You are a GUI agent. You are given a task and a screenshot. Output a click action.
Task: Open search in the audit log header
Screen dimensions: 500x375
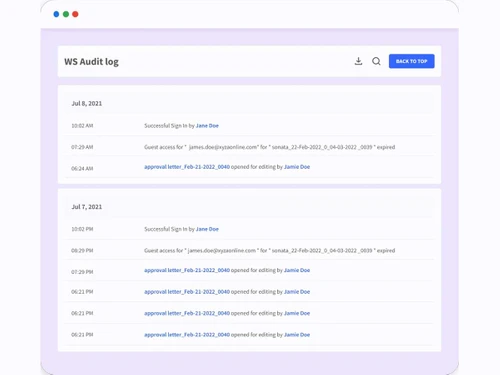click(x=376, y=61)
